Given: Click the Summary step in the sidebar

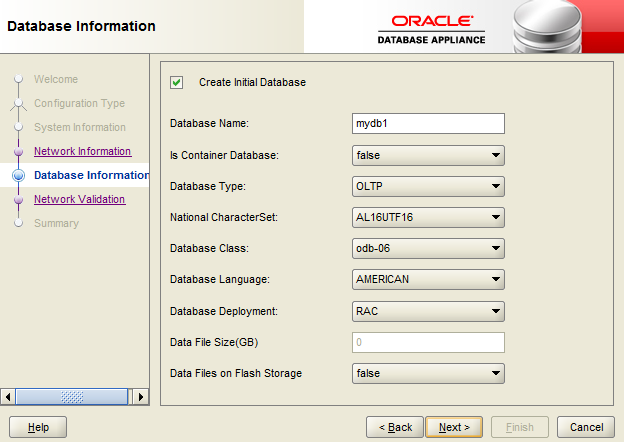Looking at the screenshot, I should pos(56,223).
